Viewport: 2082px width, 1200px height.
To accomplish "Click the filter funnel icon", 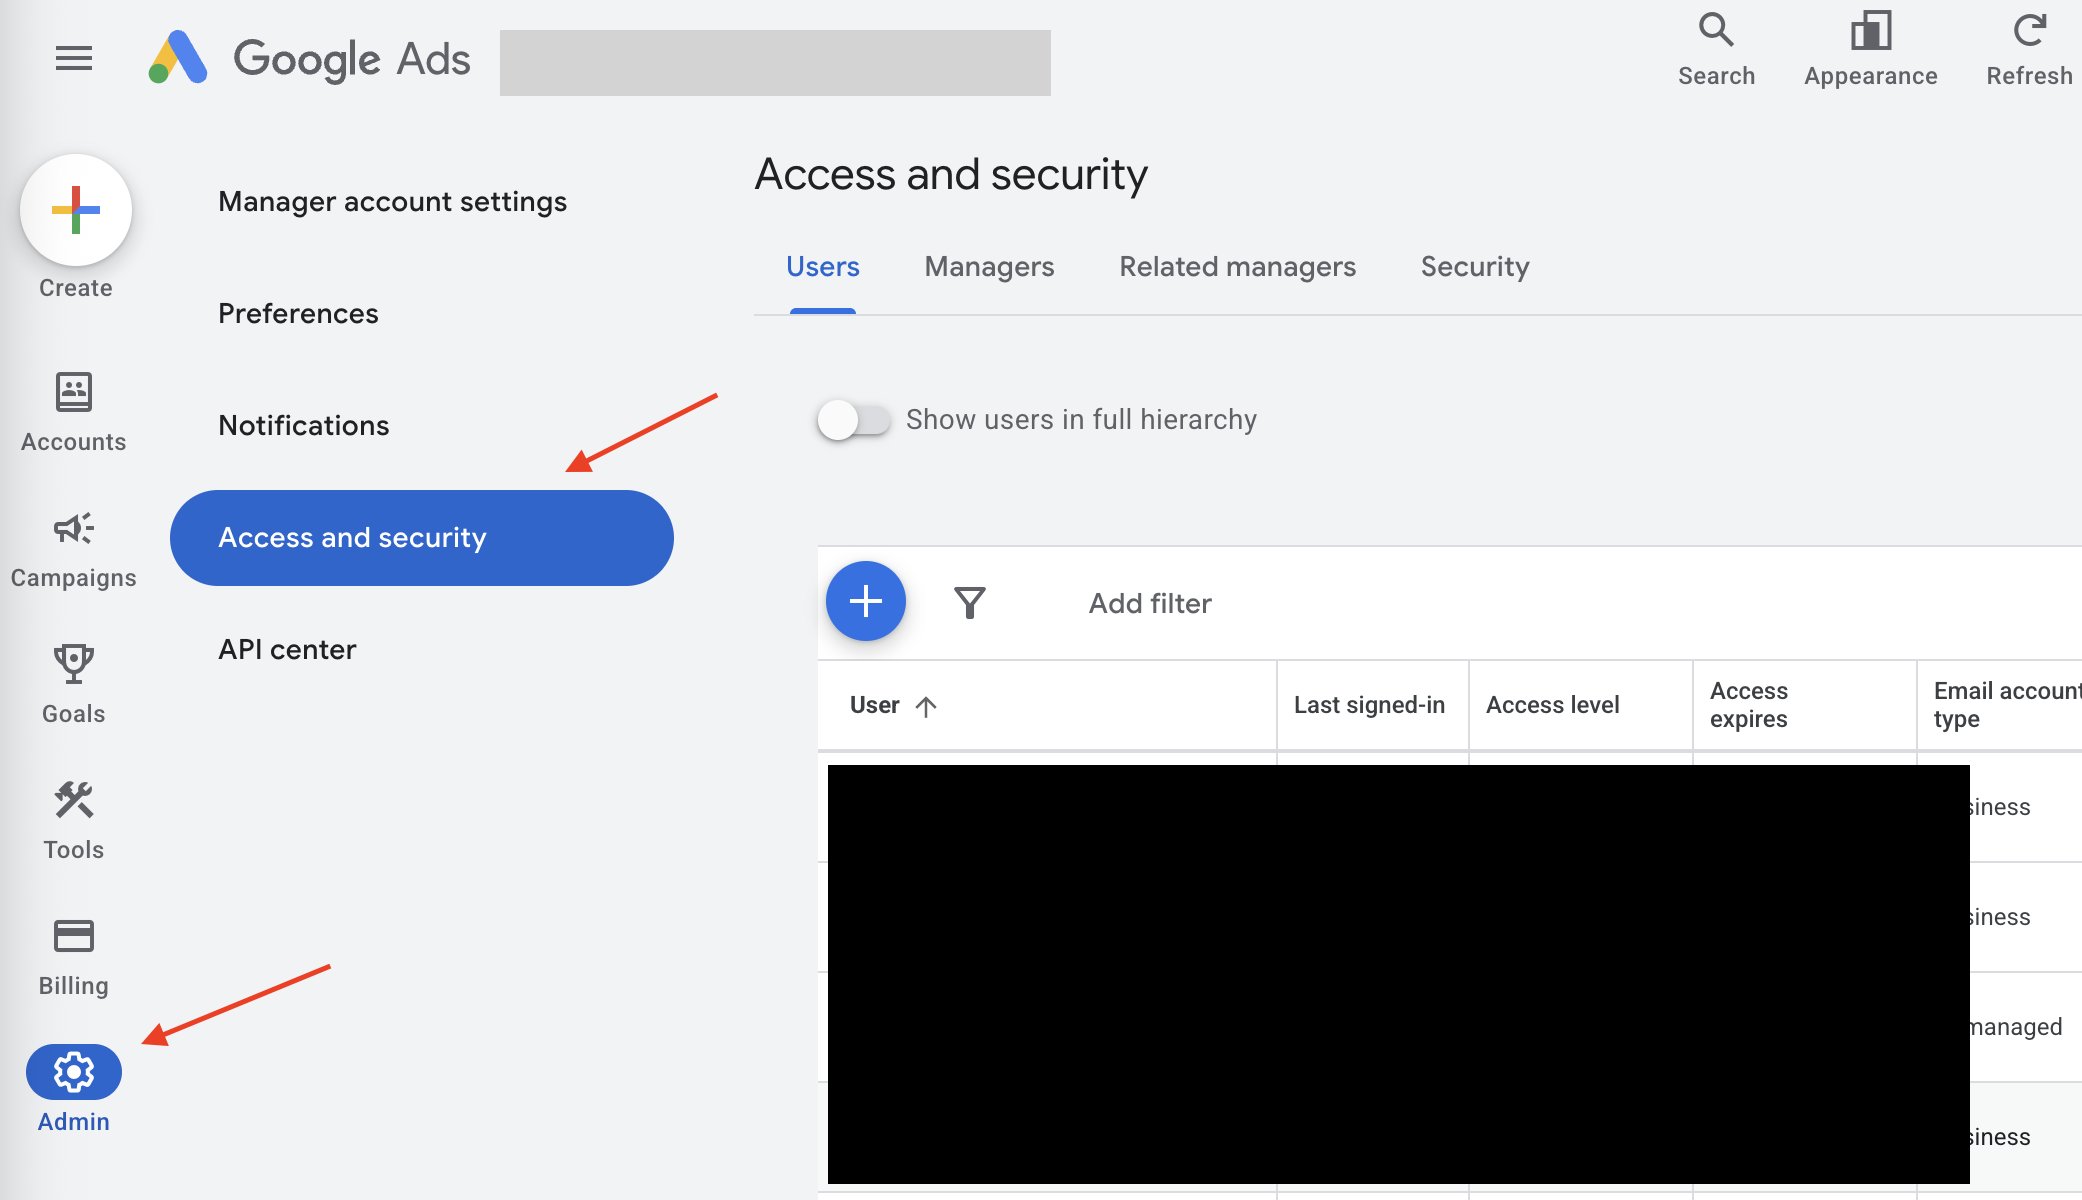I will (970, 603).
